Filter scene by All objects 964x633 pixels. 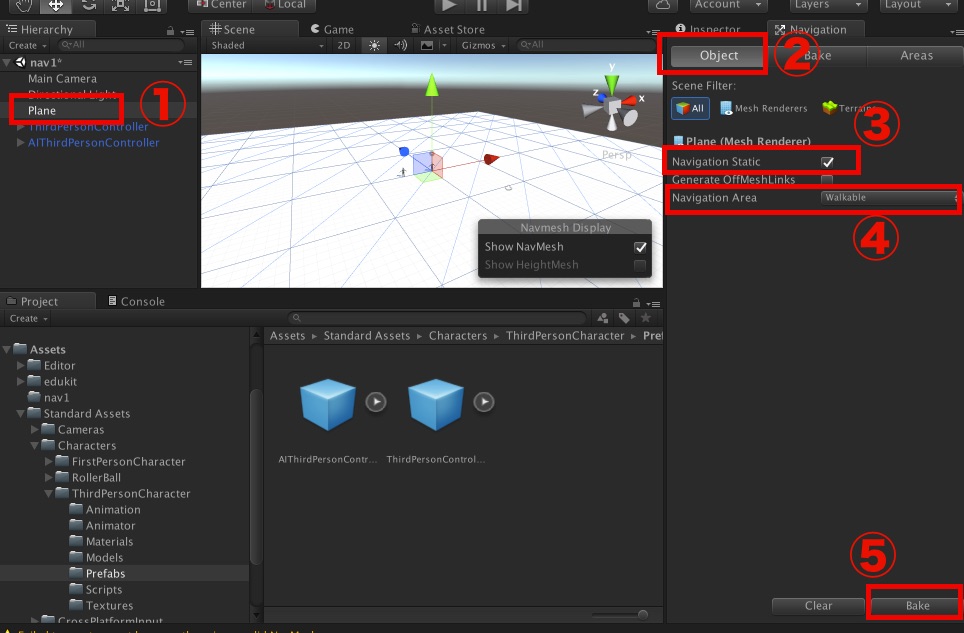(690, 108)
